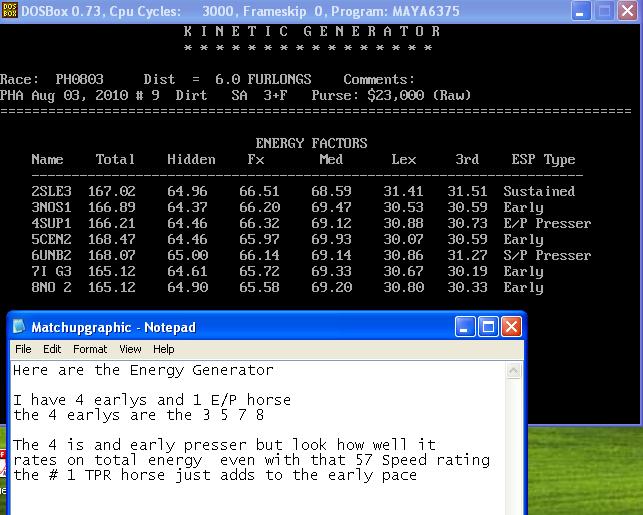
Task: Click the Notepad scrollbar up arrow
Action: (514, 371)
